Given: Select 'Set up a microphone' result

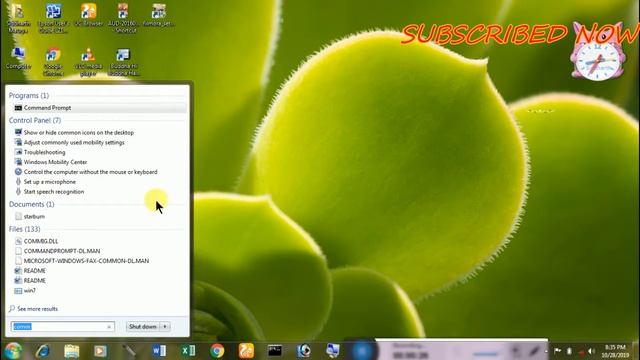Looking at the screenshot, I should click(x=49, y=182).
